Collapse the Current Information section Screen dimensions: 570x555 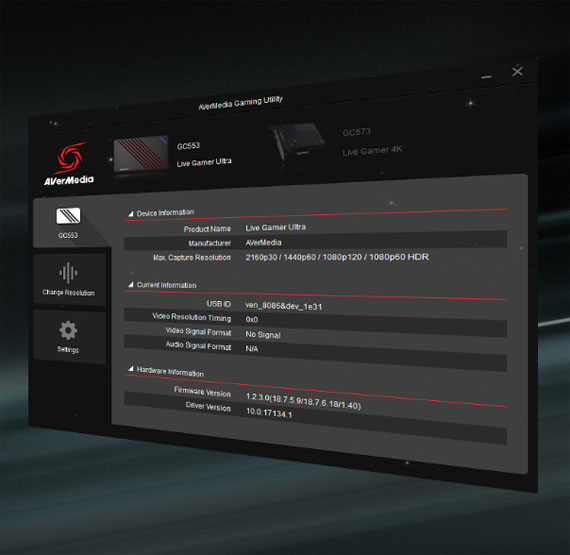coord(131,284)
